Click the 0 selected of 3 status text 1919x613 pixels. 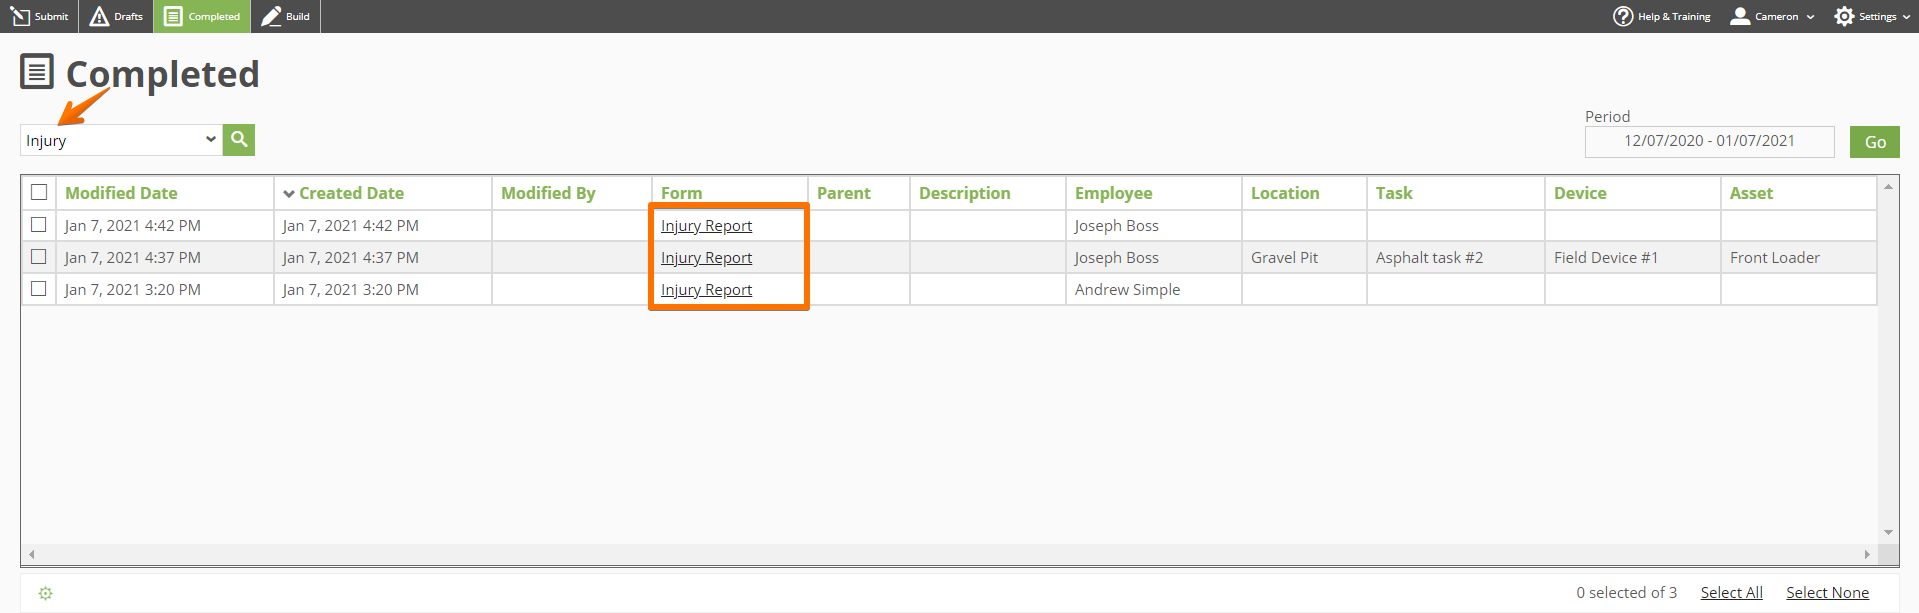1626,593
